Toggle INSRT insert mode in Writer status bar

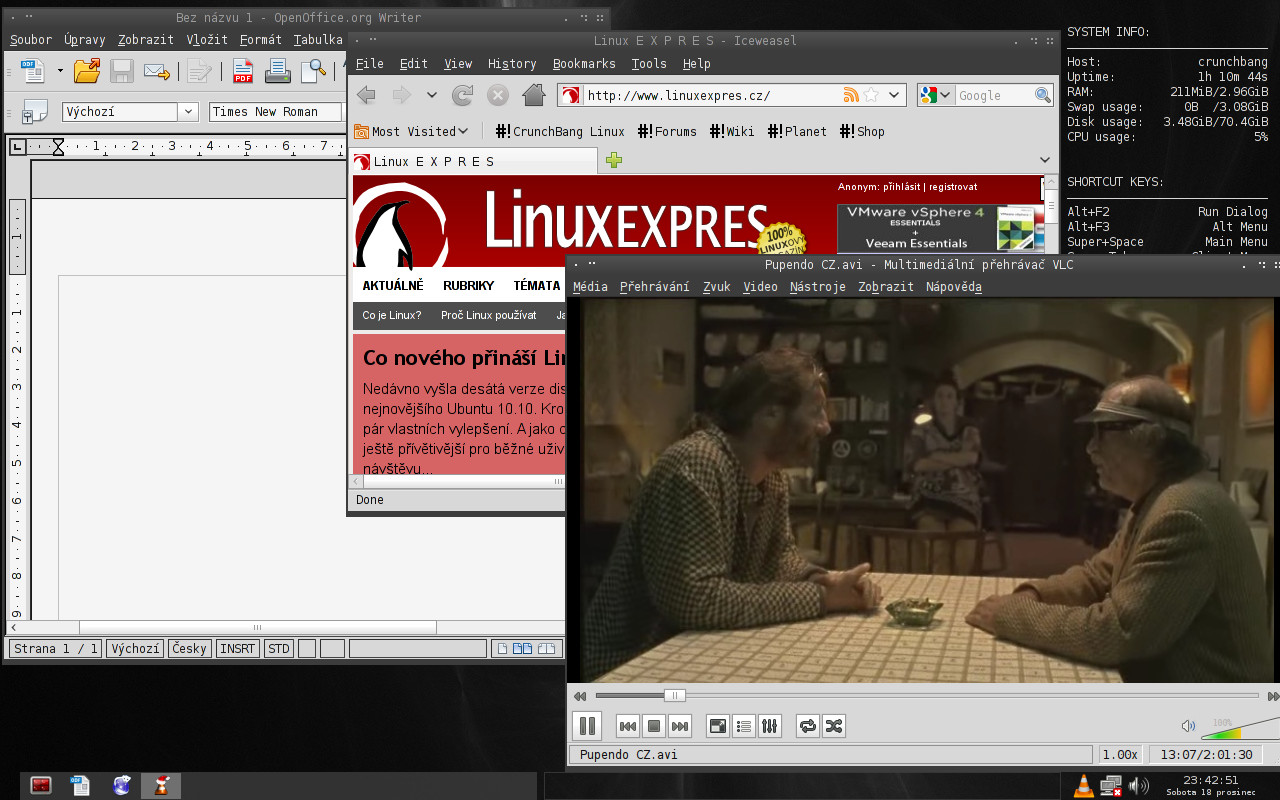(x=238, y=649)
